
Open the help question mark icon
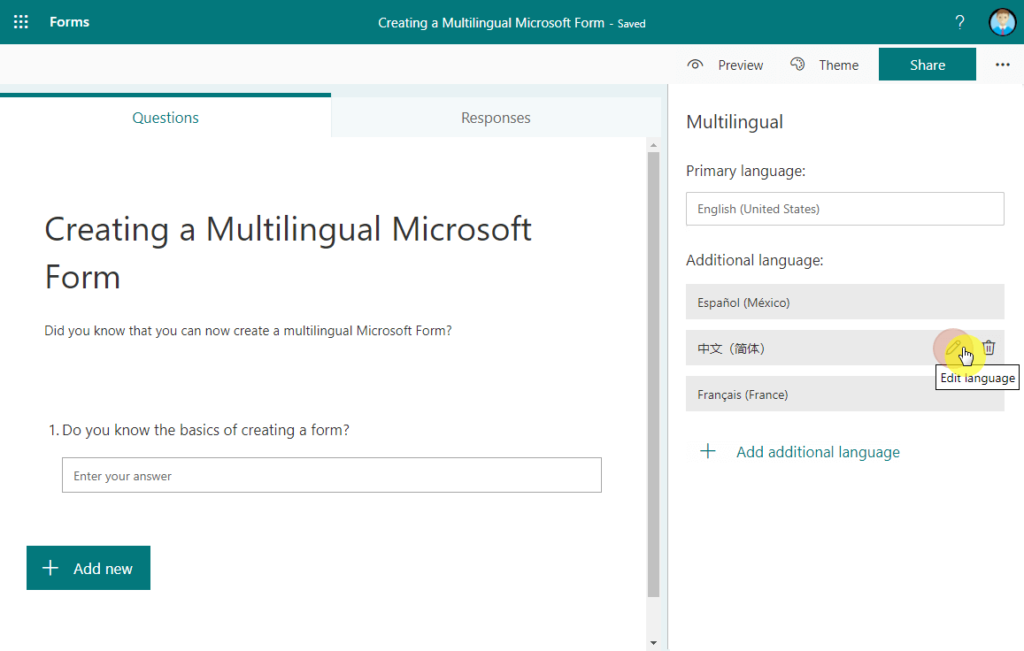pos(959,22)
